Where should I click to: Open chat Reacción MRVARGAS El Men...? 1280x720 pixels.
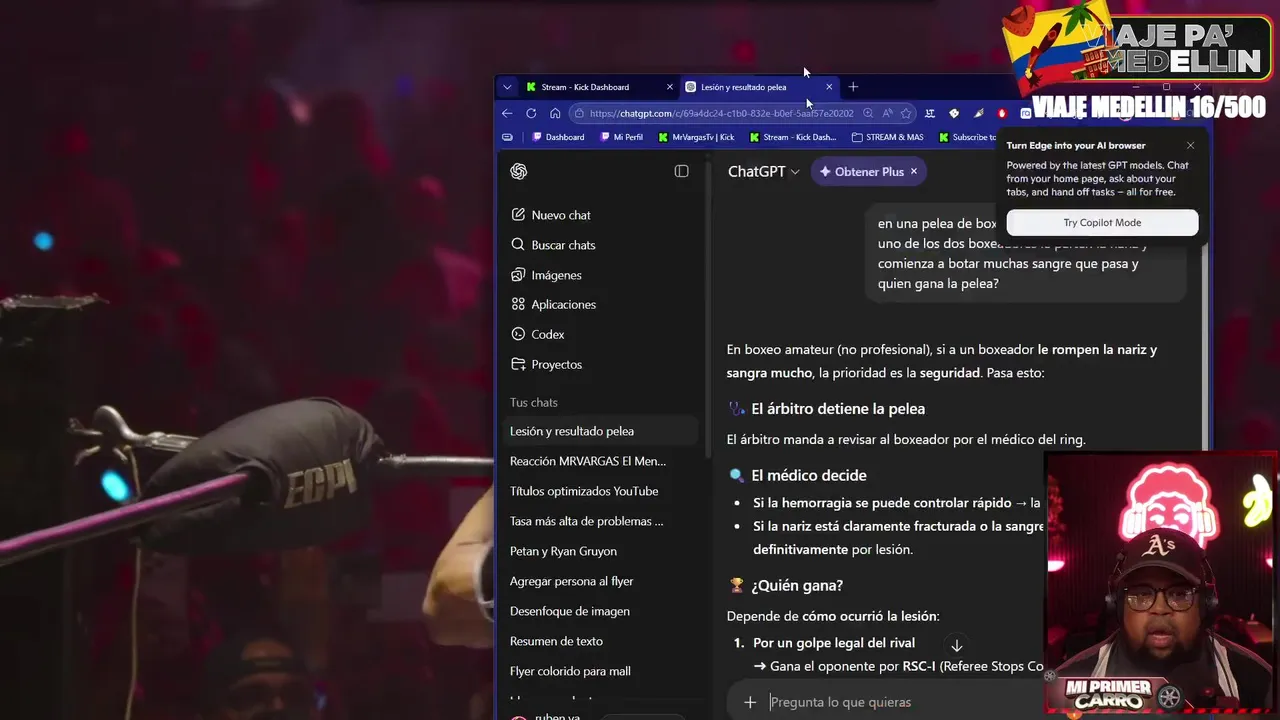(x=600, y=461)
